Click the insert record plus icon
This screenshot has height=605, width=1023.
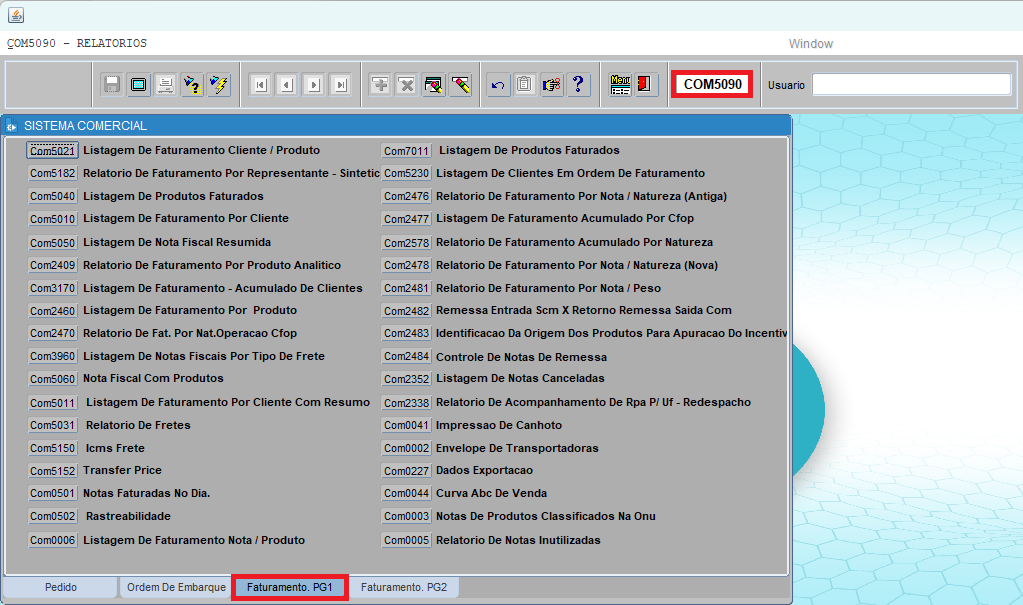click(380, 85)
